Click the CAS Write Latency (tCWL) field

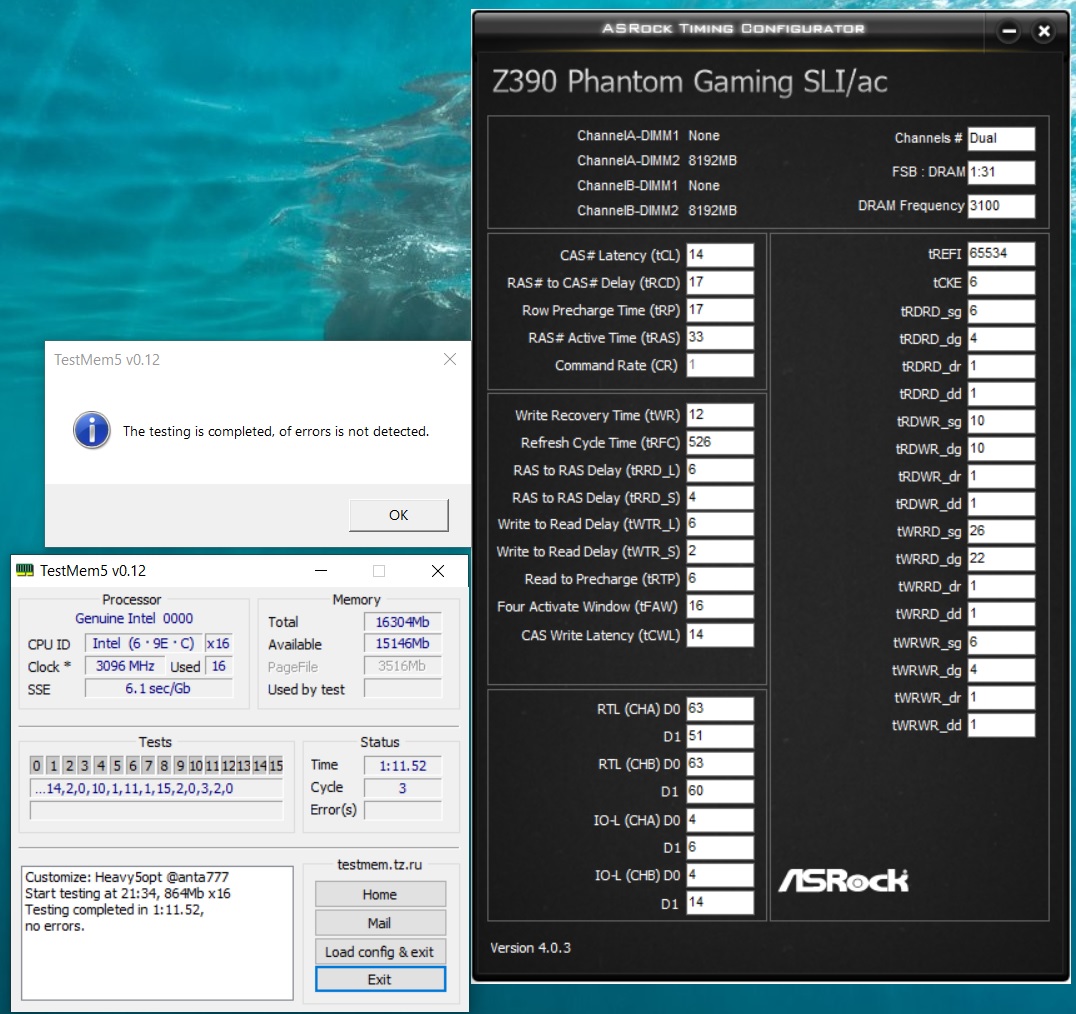[x=720, y=635]
